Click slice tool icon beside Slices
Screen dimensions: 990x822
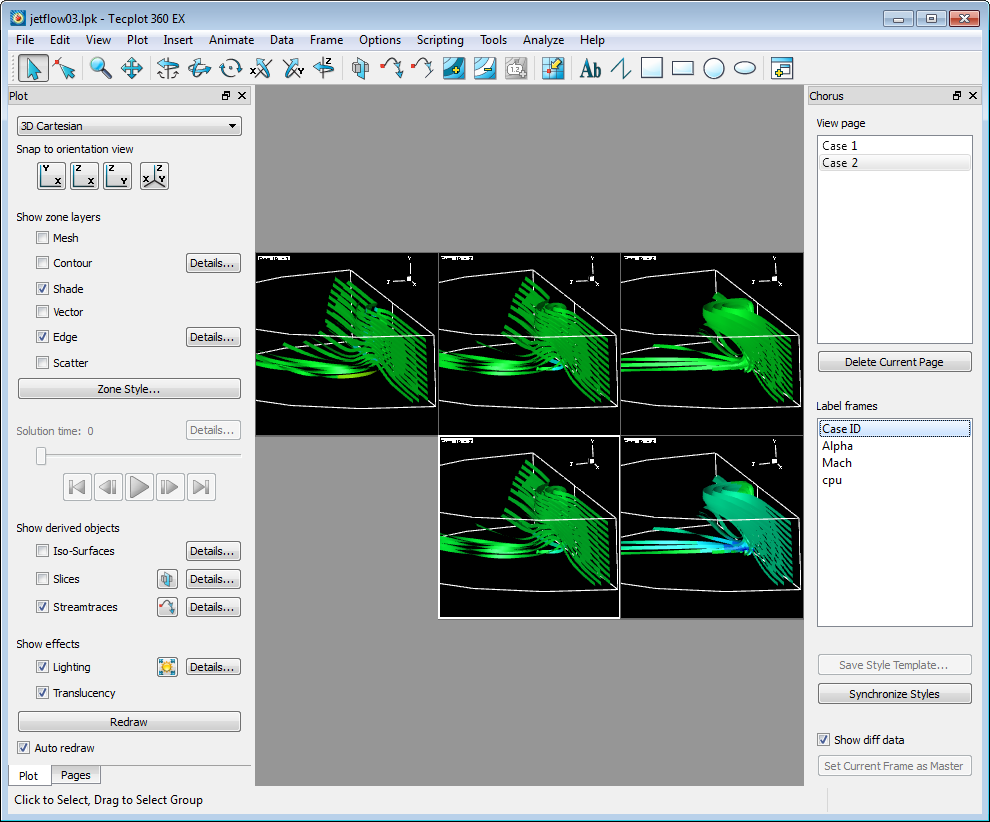167,579
